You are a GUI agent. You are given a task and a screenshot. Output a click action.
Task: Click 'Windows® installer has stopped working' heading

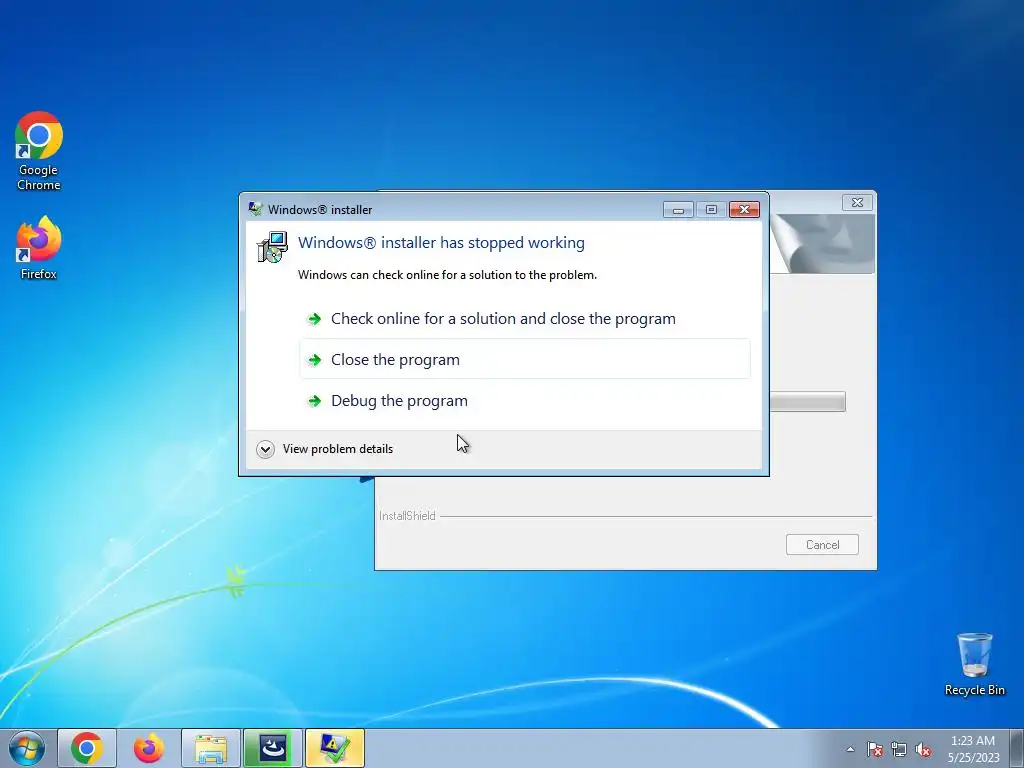click(441, 243)
